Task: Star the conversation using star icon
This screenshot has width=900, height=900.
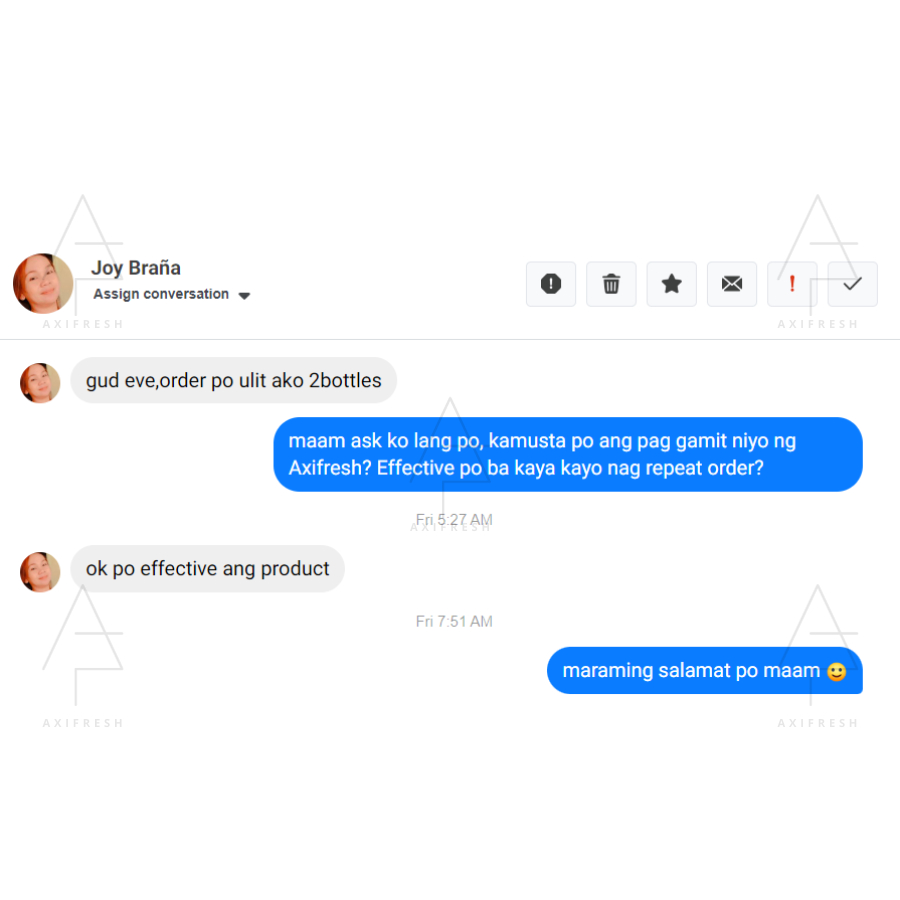Action: tap(672, 284)
